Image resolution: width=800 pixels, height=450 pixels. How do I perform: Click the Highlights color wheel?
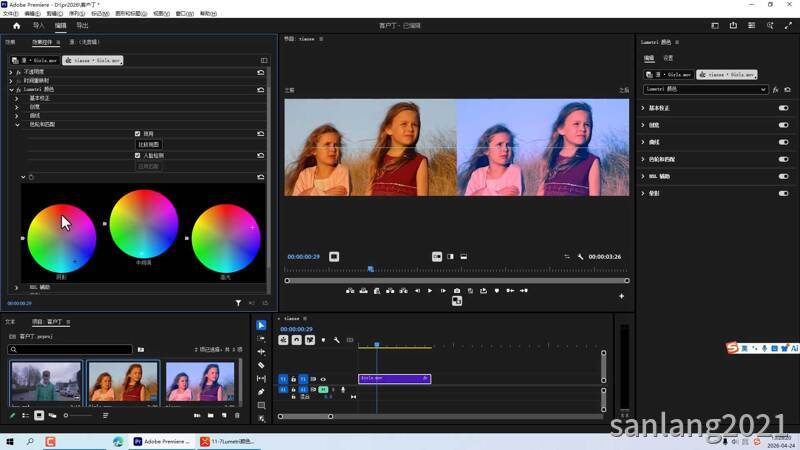[226, 238]
